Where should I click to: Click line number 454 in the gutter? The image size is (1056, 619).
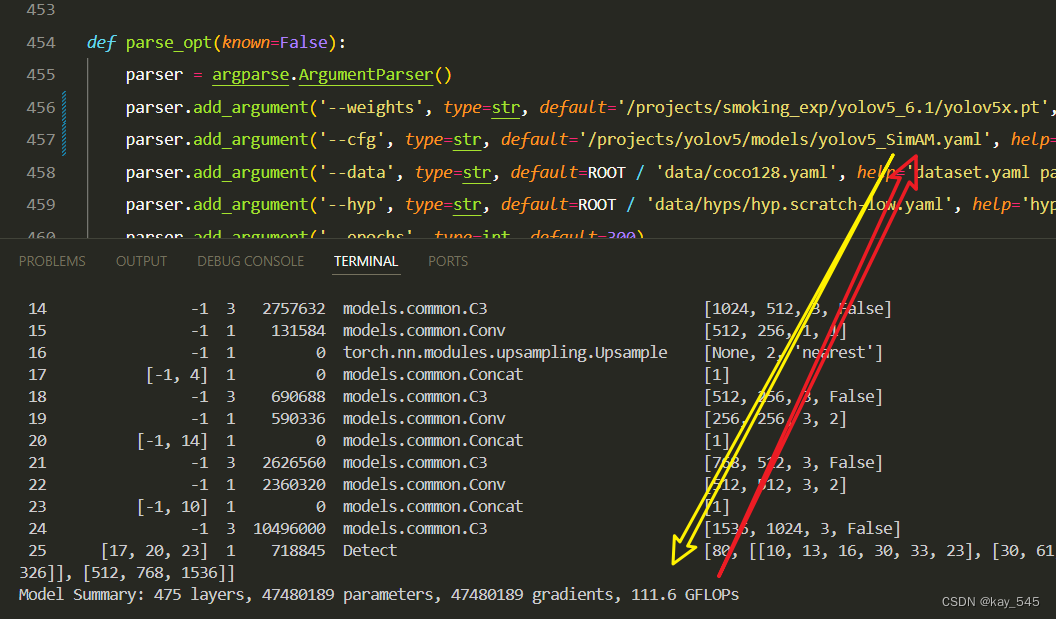tap(40, 42)
